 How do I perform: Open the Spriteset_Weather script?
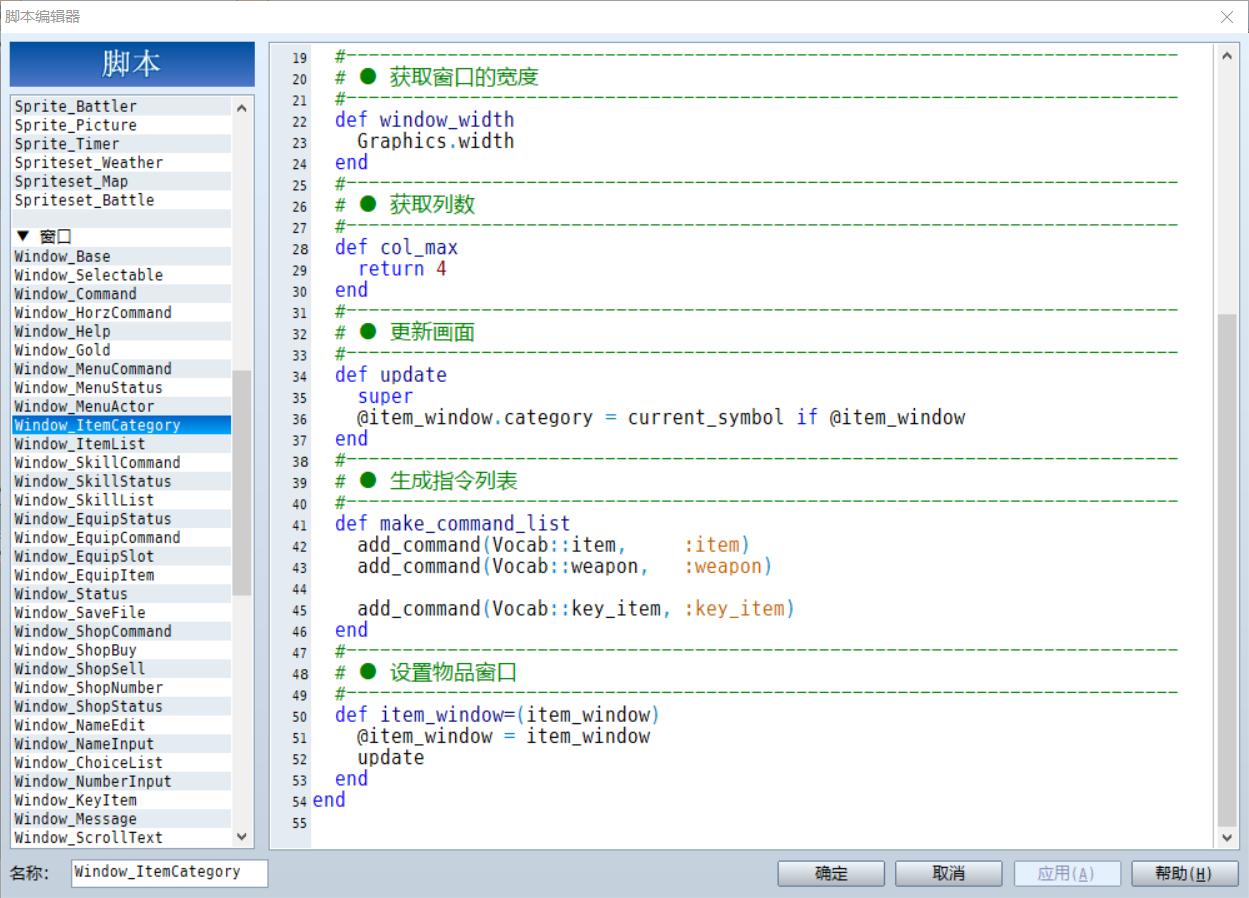122,162
